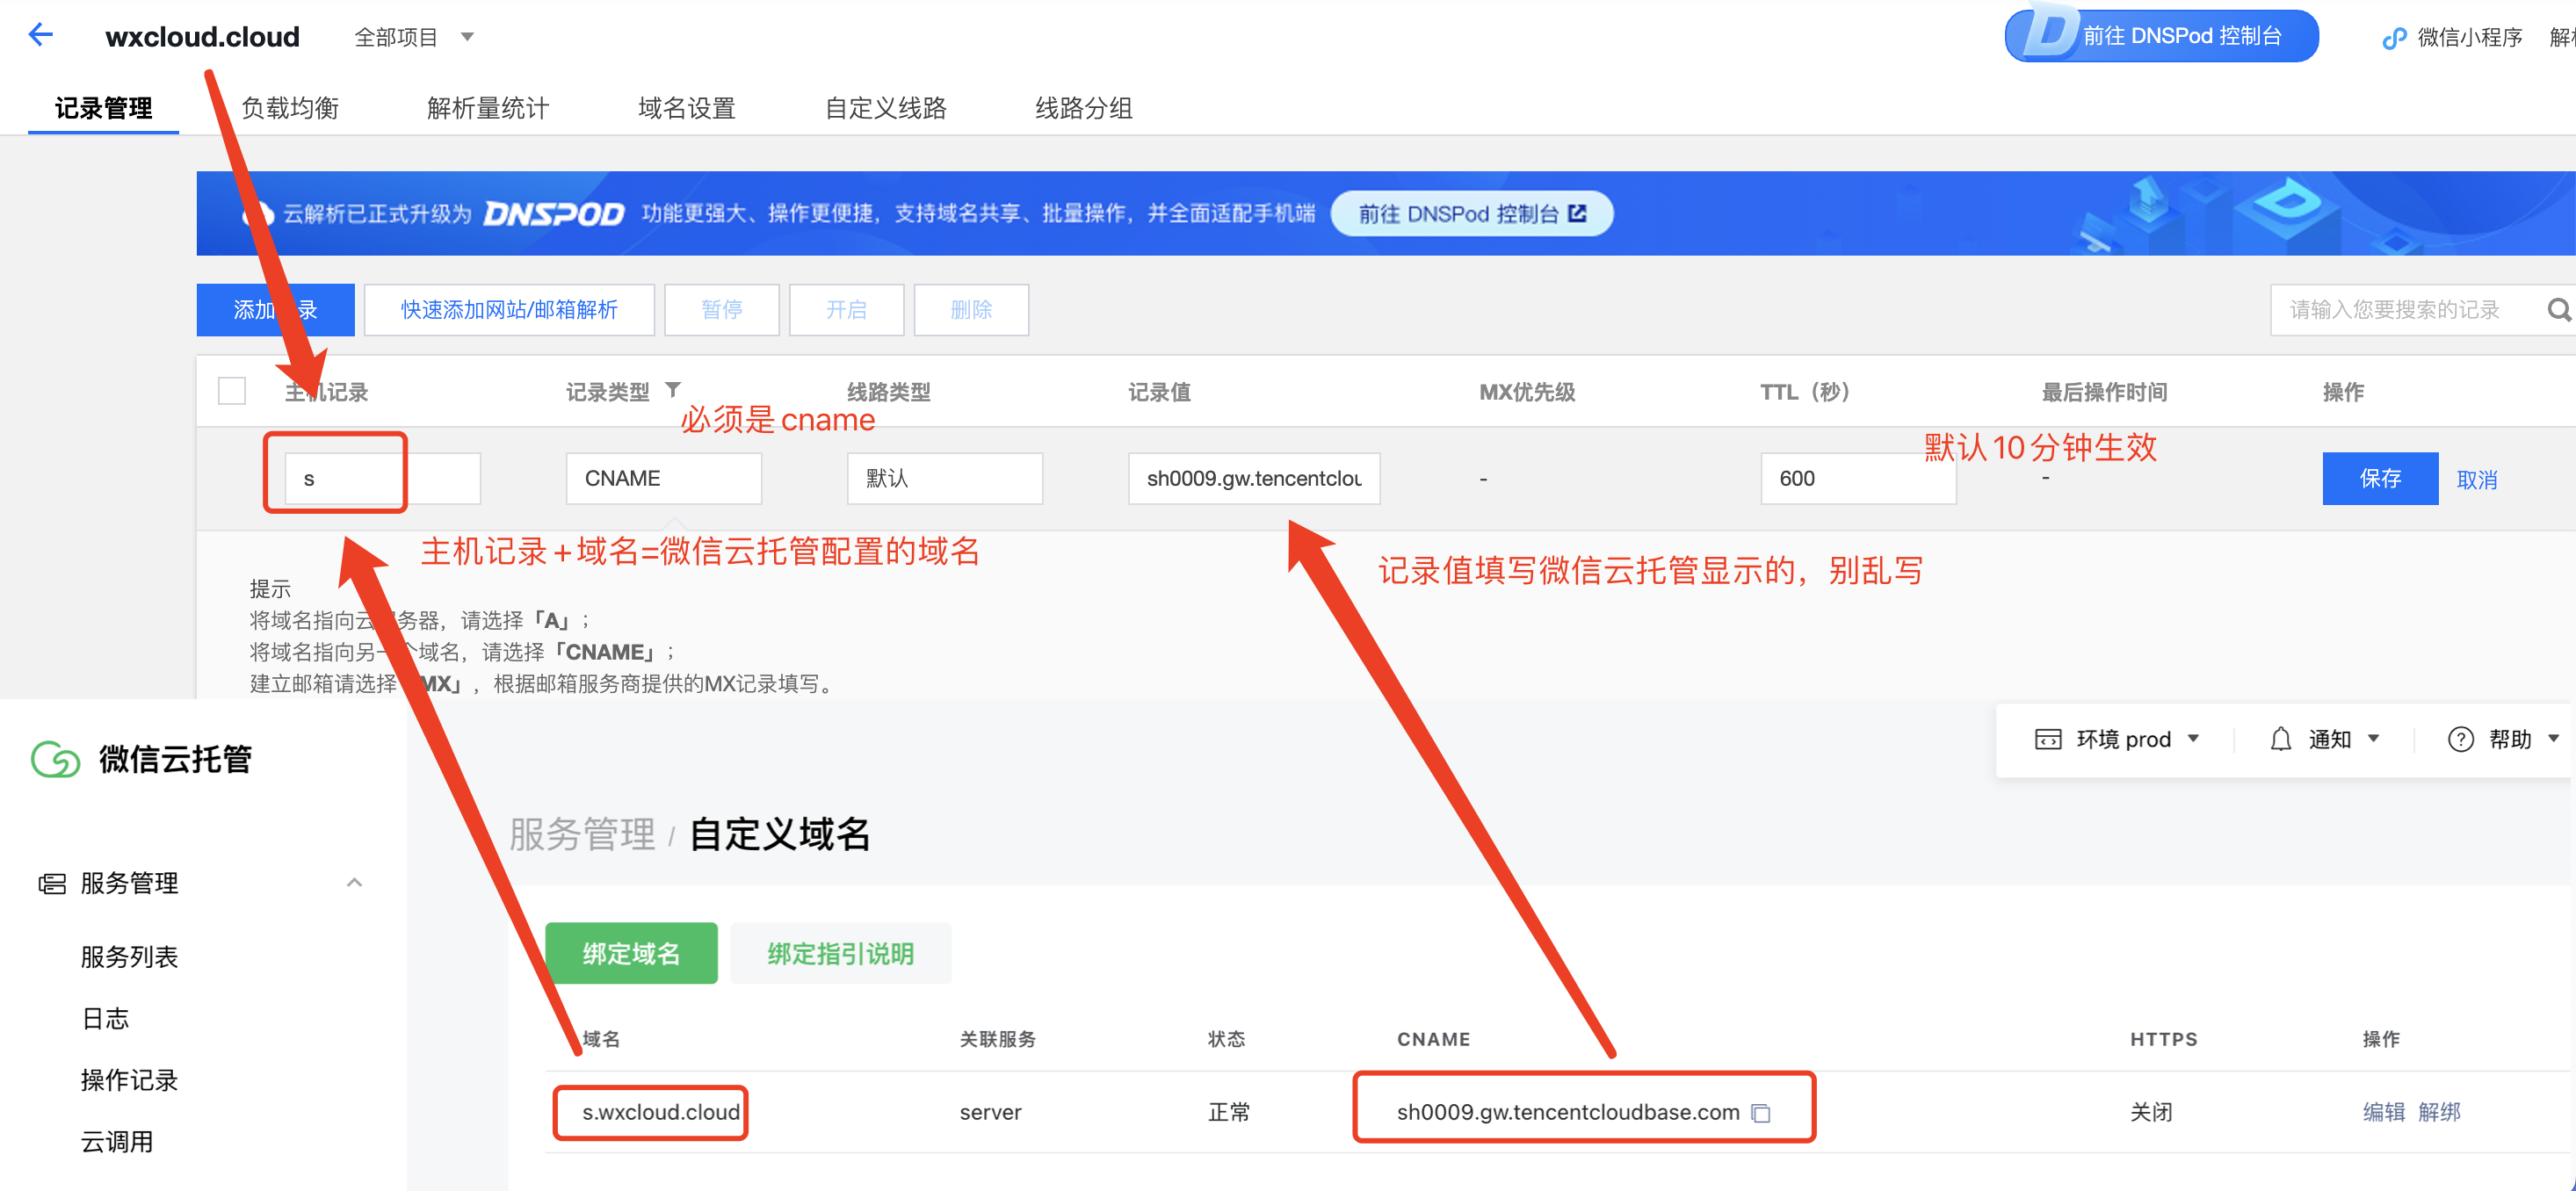Click the green 绑定域名 button
The height and width of the screenshot is (1191, 2576).
tap(631, 953)
